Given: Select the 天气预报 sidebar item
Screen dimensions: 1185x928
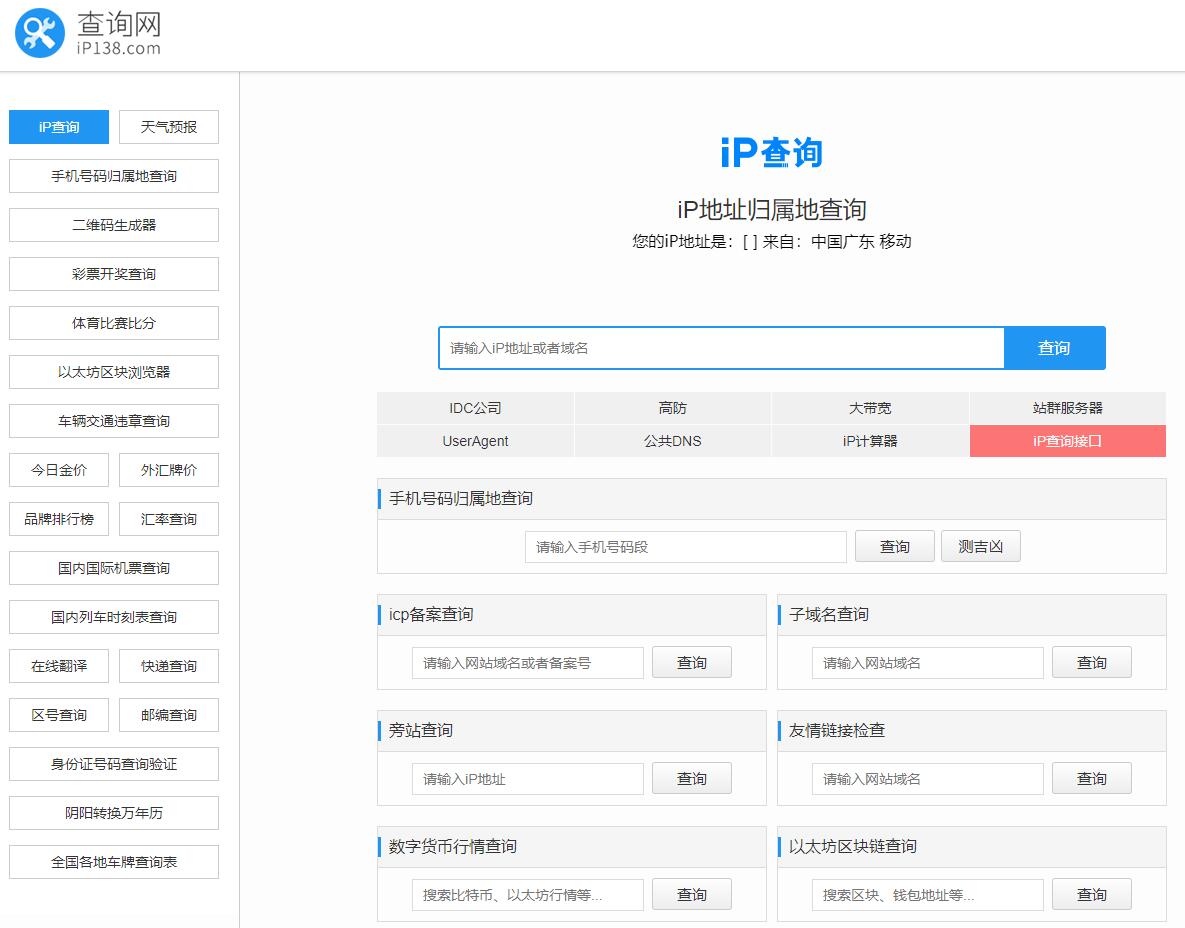Looking at the screenshot, I should (168, 127).
